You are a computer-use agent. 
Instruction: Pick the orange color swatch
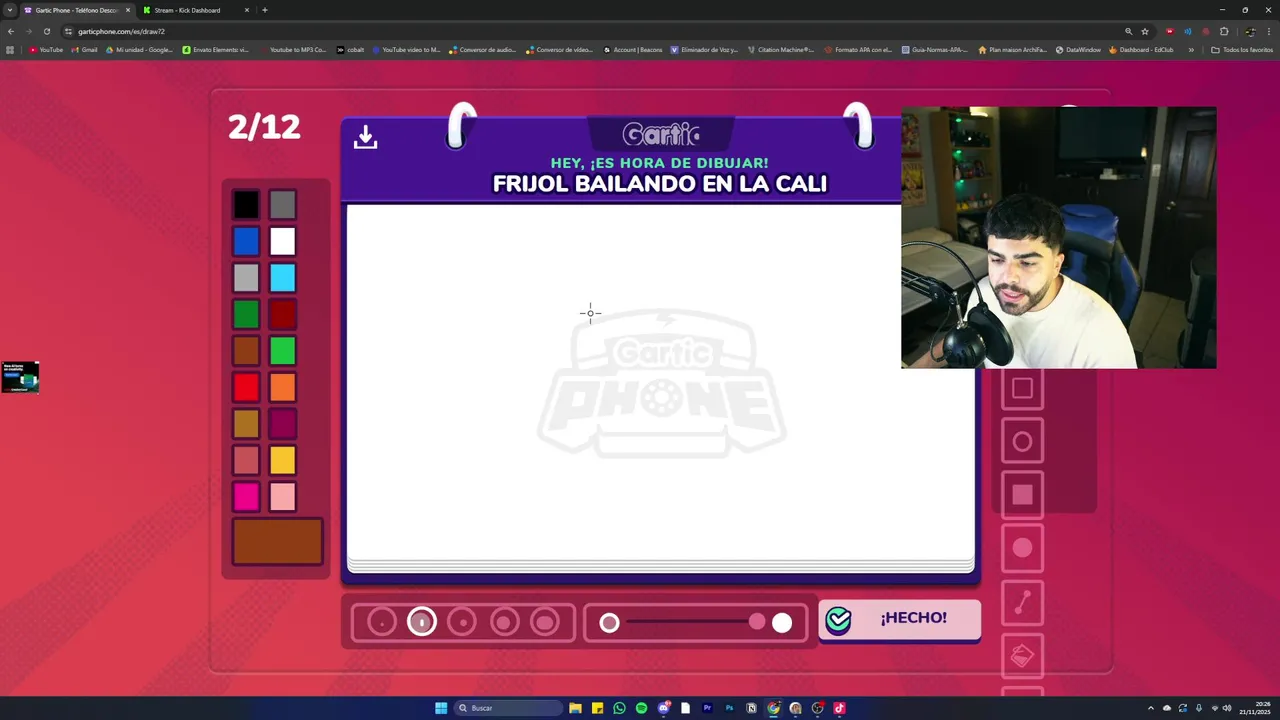pyautogui.click(x=283, y=387)
